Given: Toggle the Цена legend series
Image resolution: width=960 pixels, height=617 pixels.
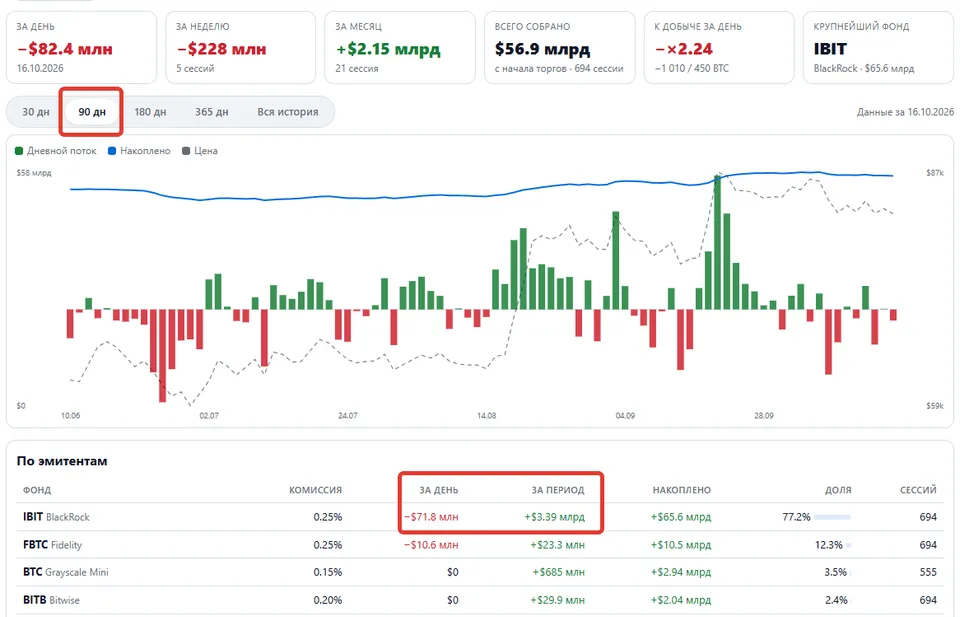Looking at the screenshot, I should click(x=200, y=151).
